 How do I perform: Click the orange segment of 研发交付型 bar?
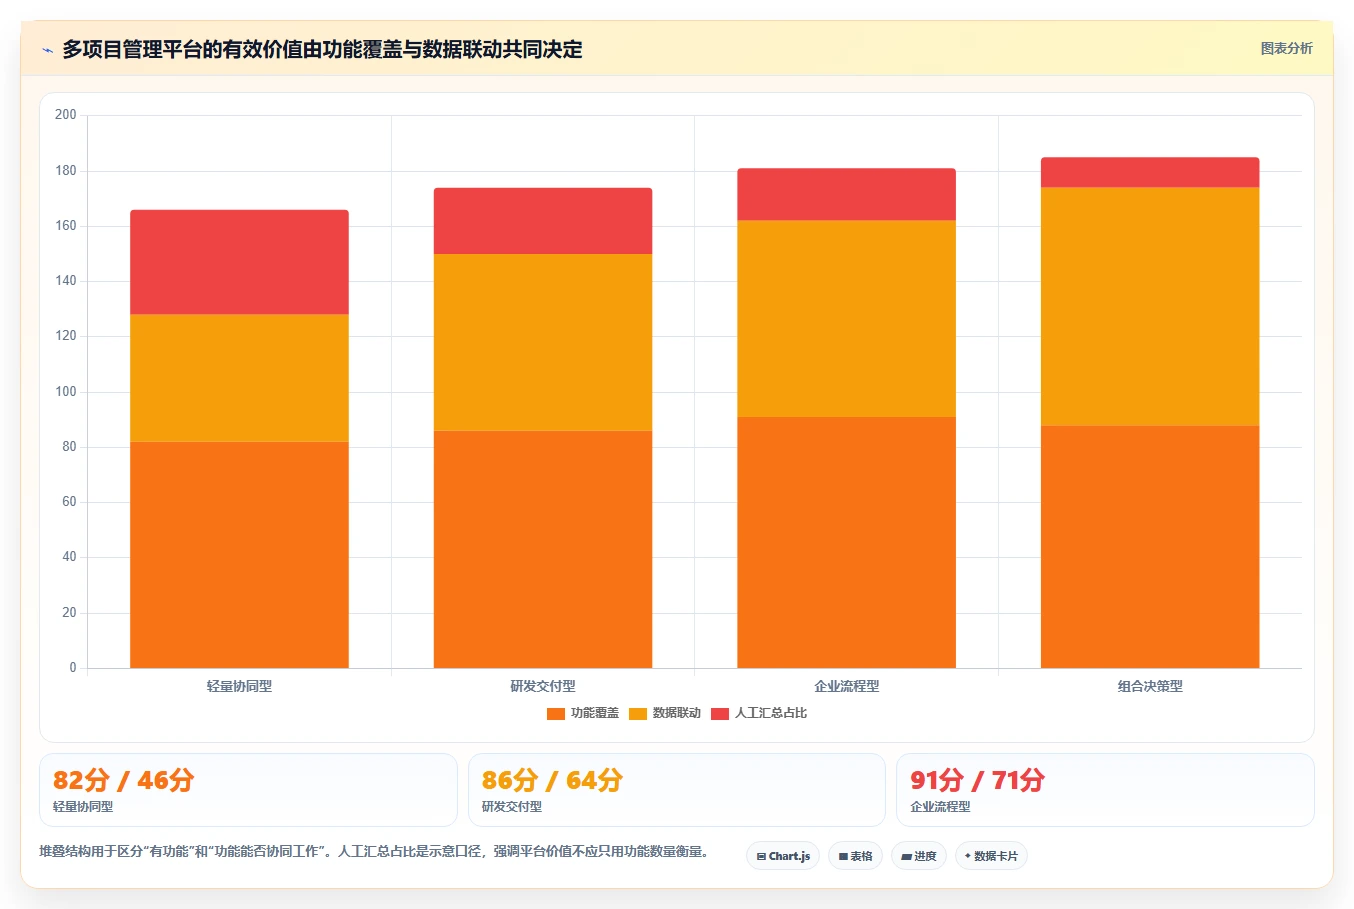tap(543, 549)
